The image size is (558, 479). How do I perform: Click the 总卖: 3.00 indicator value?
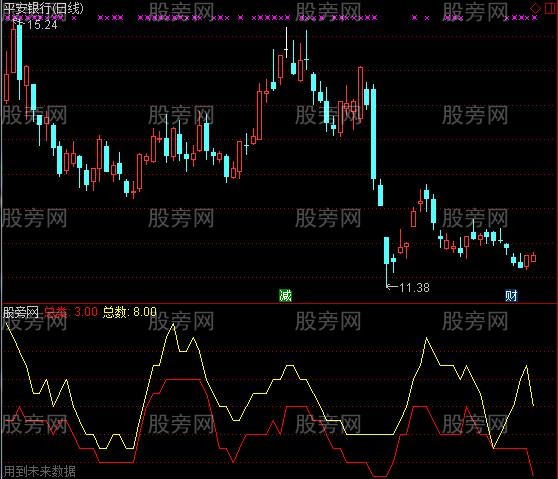point(71,312)
